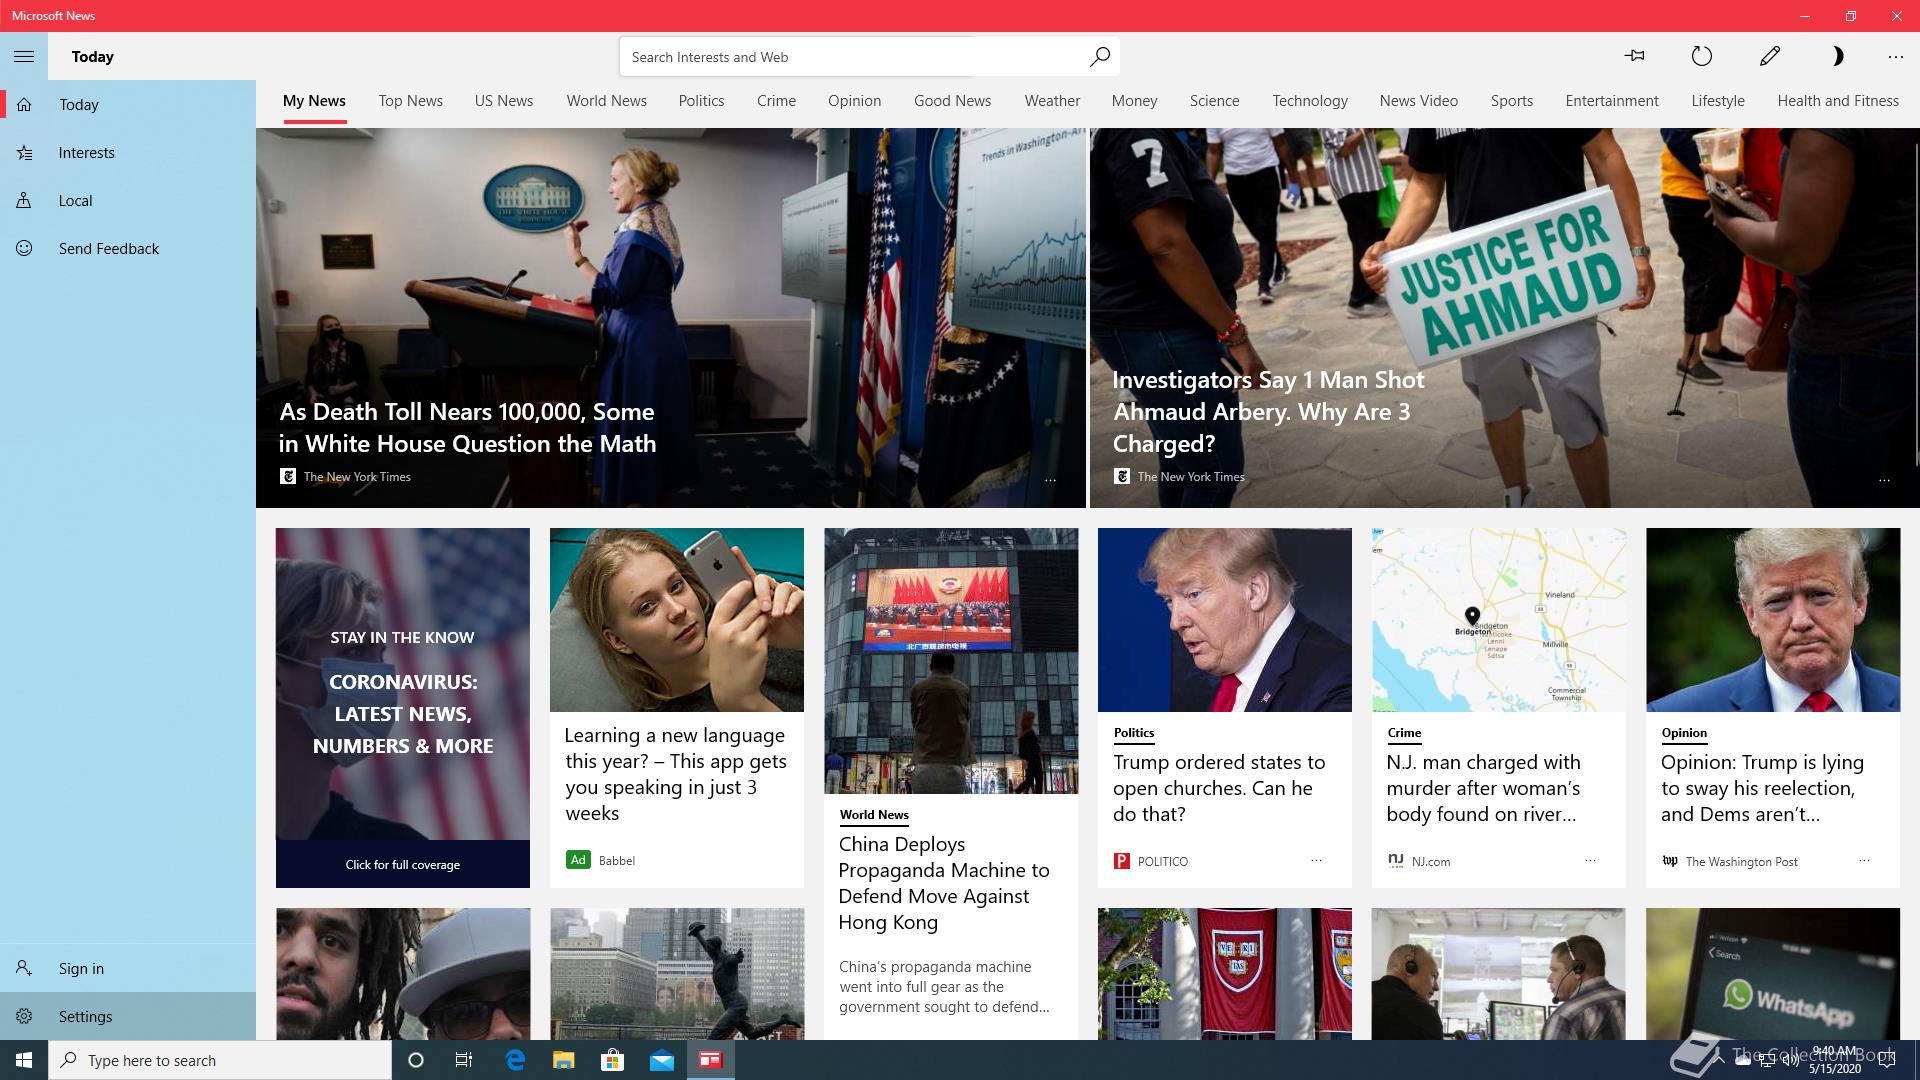Screen dimensions: 1920x1080
Task: Select the My News tab
Action: (314, 101)
